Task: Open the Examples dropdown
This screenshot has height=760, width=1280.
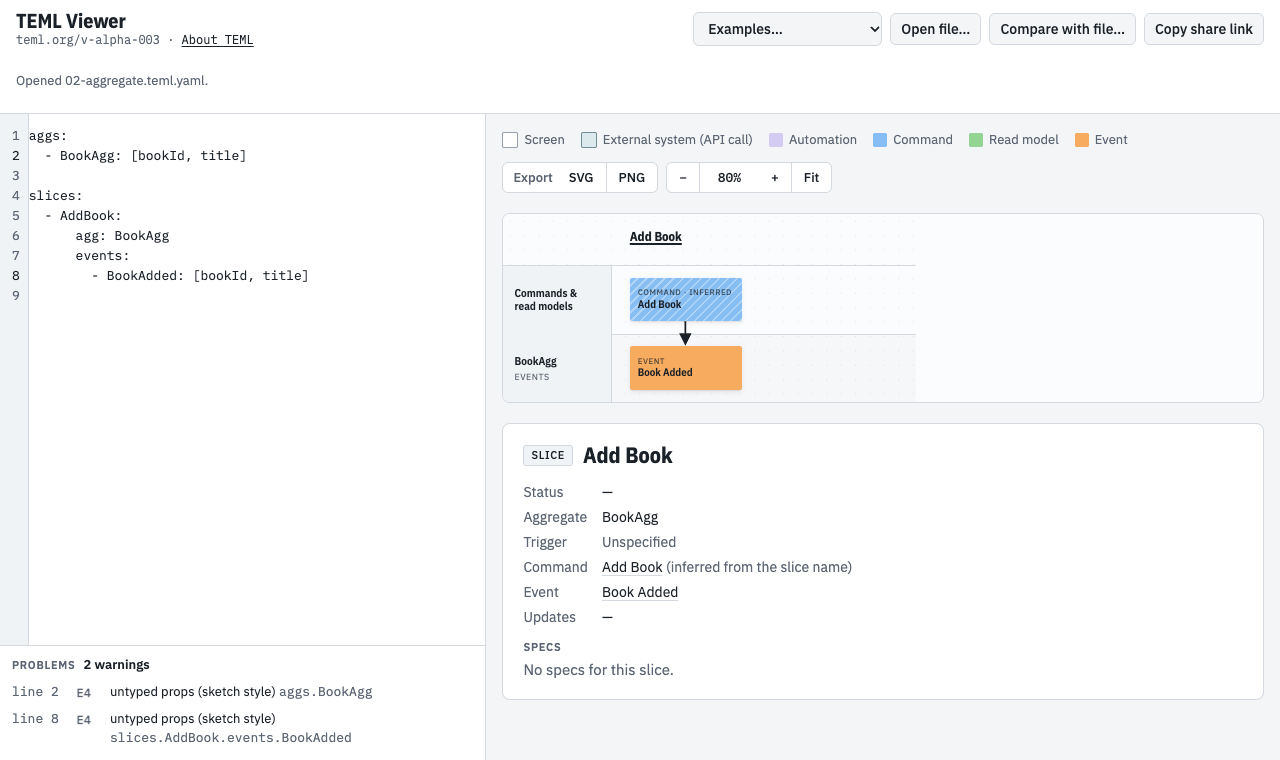Action: 787,29
